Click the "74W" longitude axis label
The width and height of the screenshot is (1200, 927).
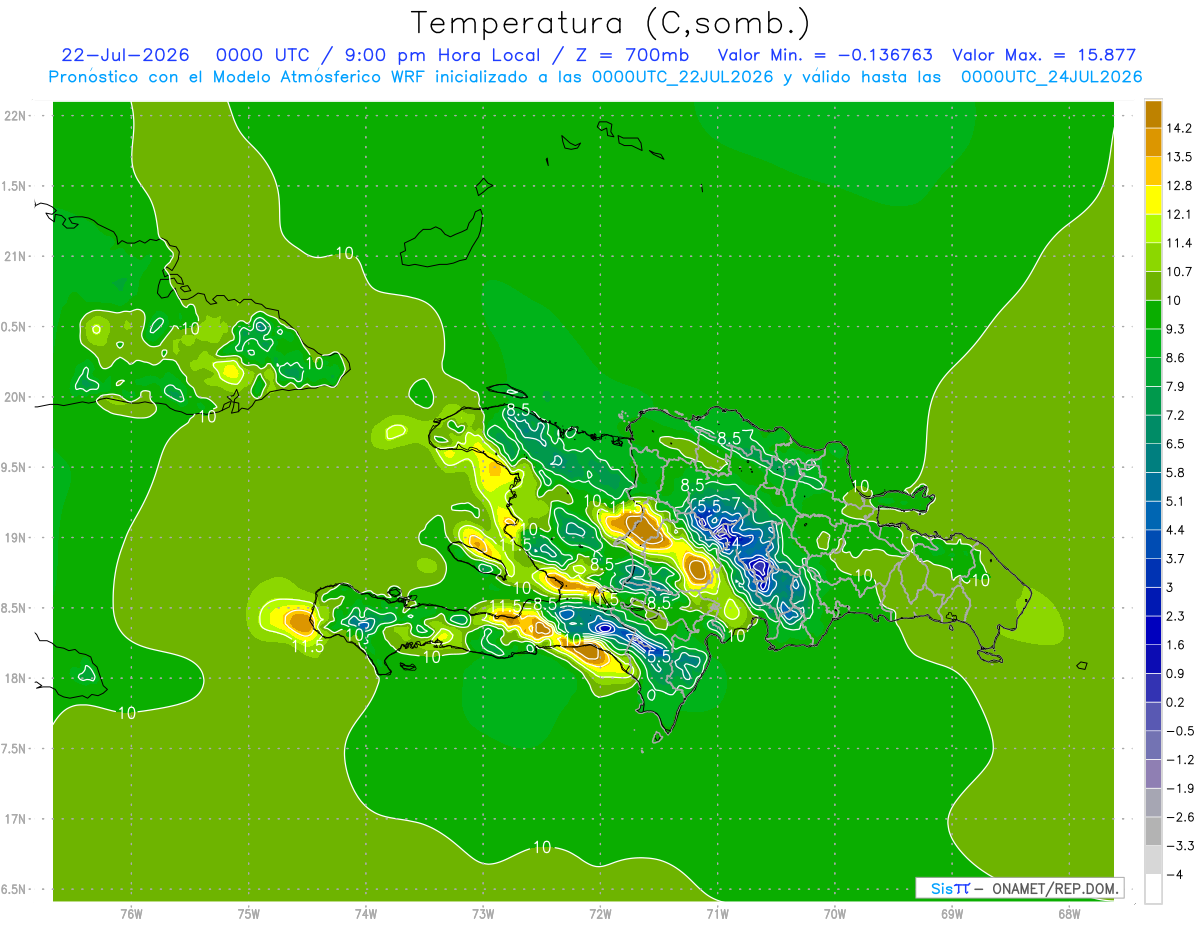coord(366,914)
